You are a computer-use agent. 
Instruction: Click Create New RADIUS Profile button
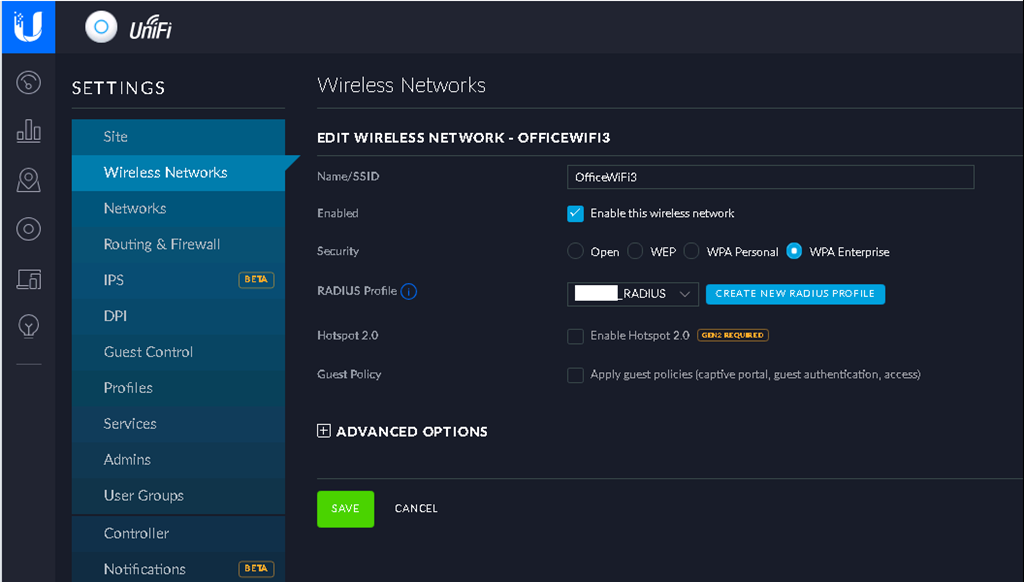795,294
